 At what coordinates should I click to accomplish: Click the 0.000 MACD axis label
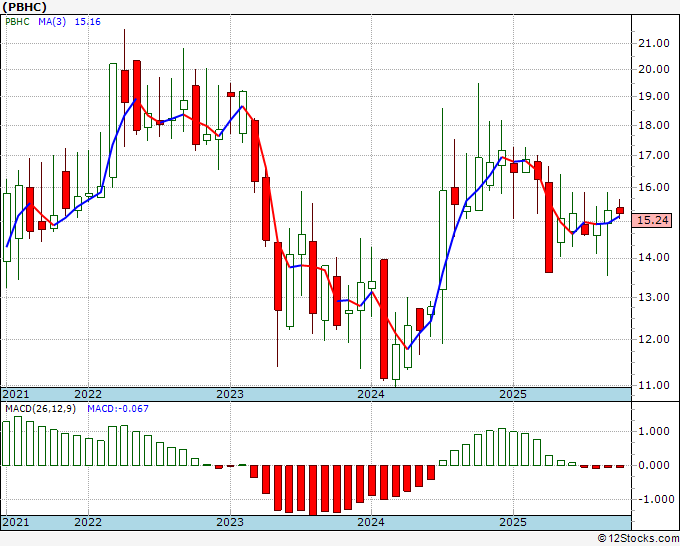(654, 465)
